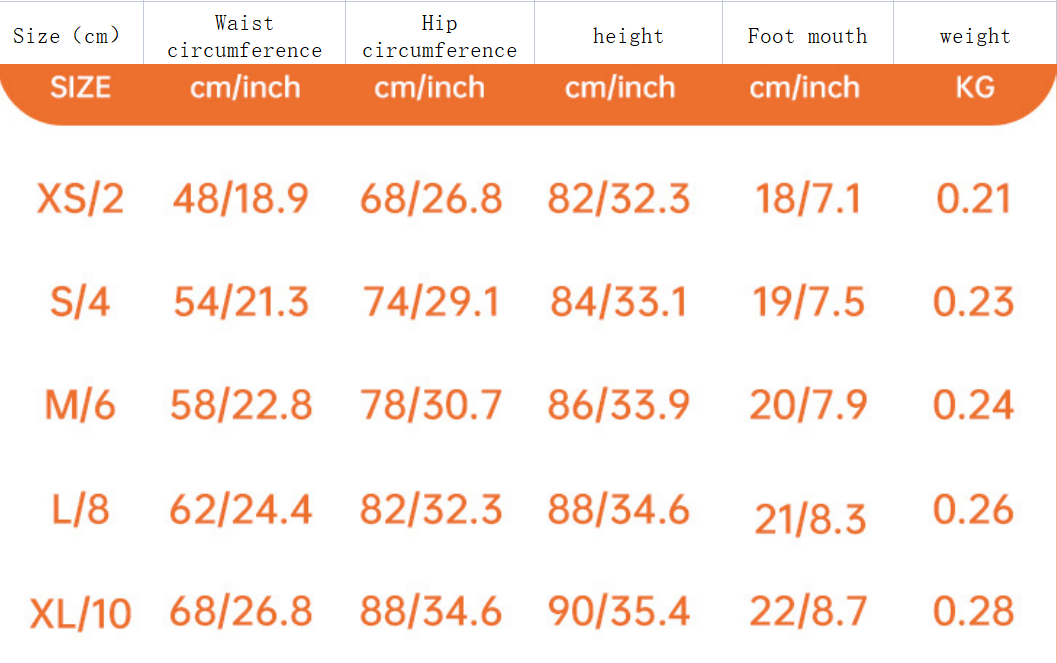Image resolution: width=1057 pixels, height=663 pixels.
Task: Click the XL/10 size row label
Action: [80, 613]
